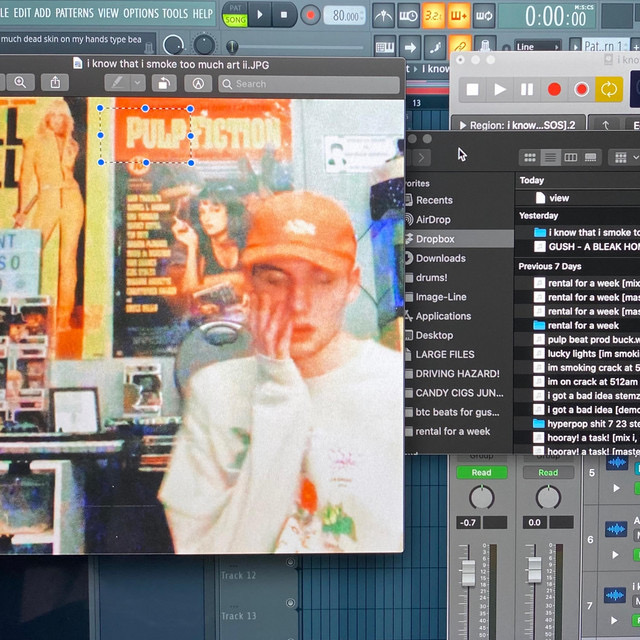
Task: Expand the Region inspector disclosure triangle
Action: tap(463, 125)
